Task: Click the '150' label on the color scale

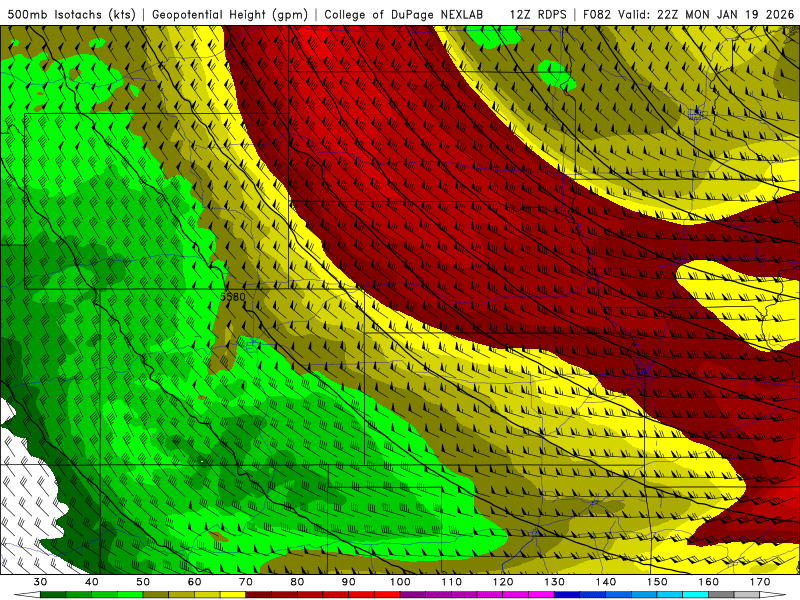Action: (x=657, y=582)
